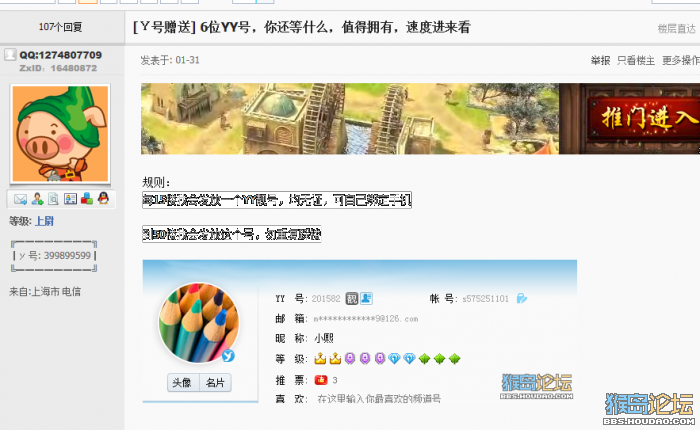Click the 107个回复 reply count
The height and width of the screenshot is (430, 700).
click(x=60, y=27)
